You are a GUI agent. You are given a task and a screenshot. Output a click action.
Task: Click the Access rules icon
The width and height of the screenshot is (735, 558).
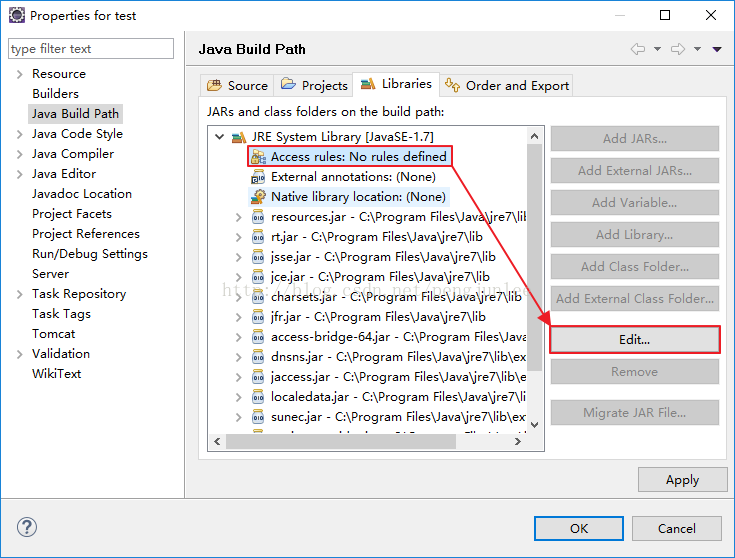coord(258,157)
